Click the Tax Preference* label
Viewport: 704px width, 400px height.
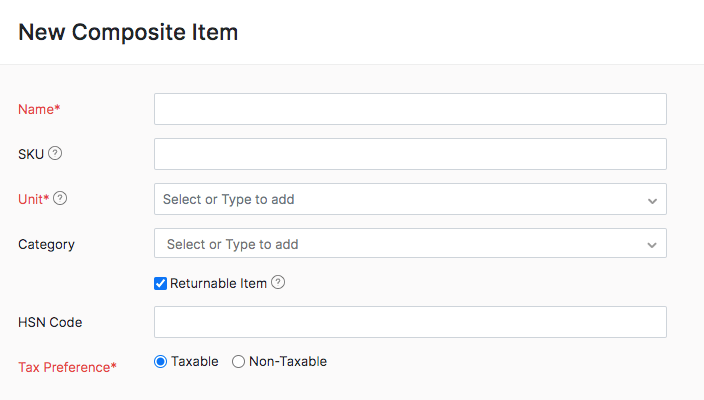point(67,367)
